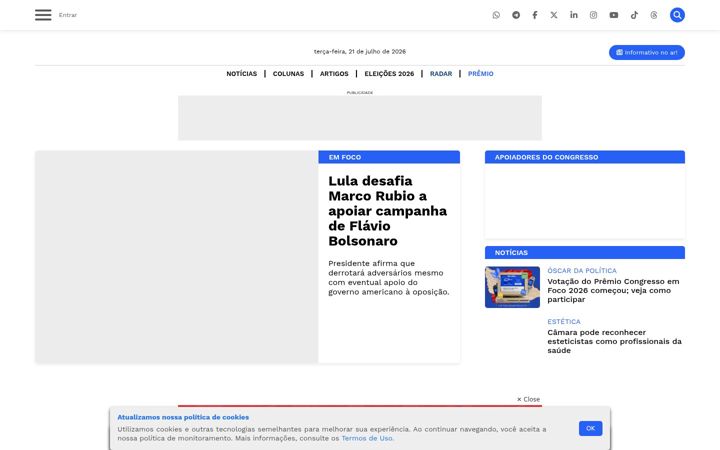Click the EM FOCO section header
The width and height of the screenshot is (720, 450).
(389, 157)
